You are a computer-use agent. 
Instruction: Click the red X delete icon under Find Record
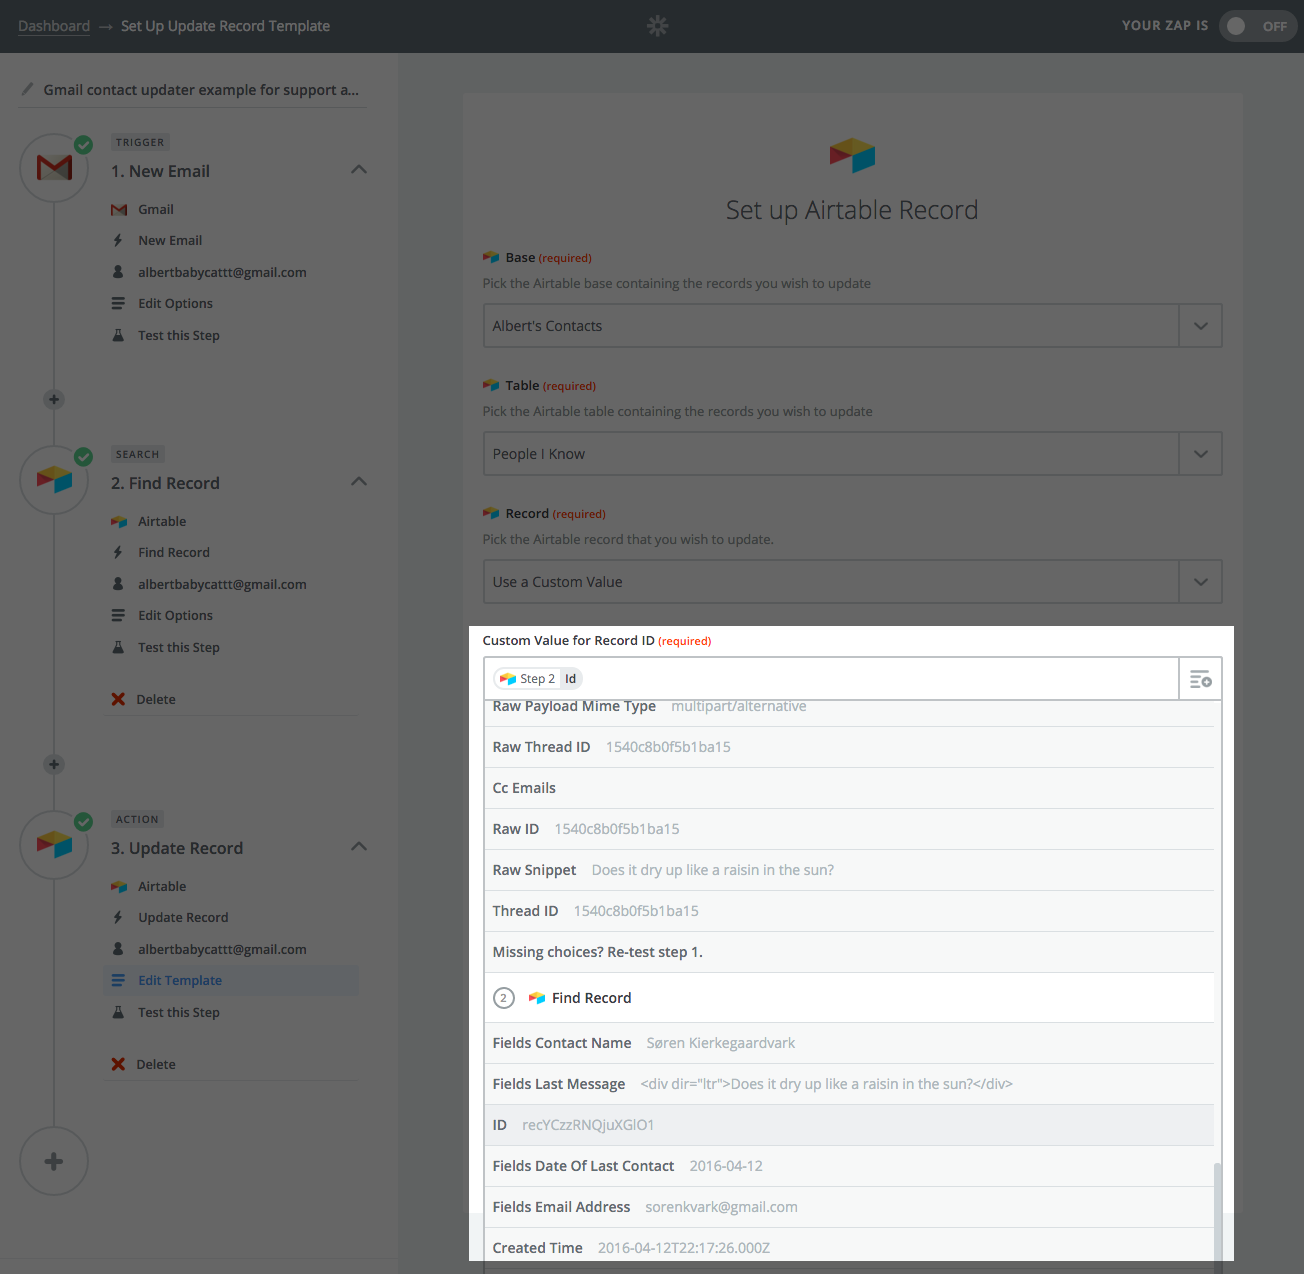tap(118, 699)
